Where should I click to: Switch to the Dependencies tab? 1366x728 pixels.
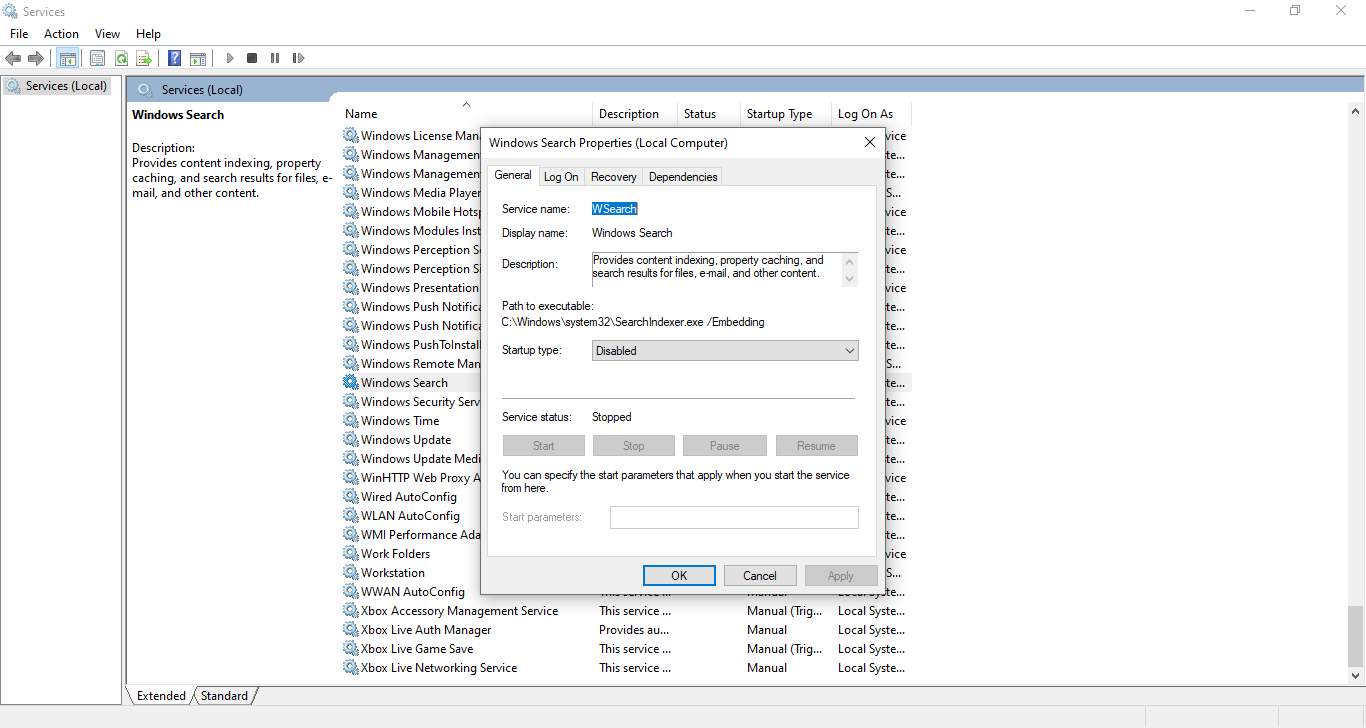click(x=683, y=177)
